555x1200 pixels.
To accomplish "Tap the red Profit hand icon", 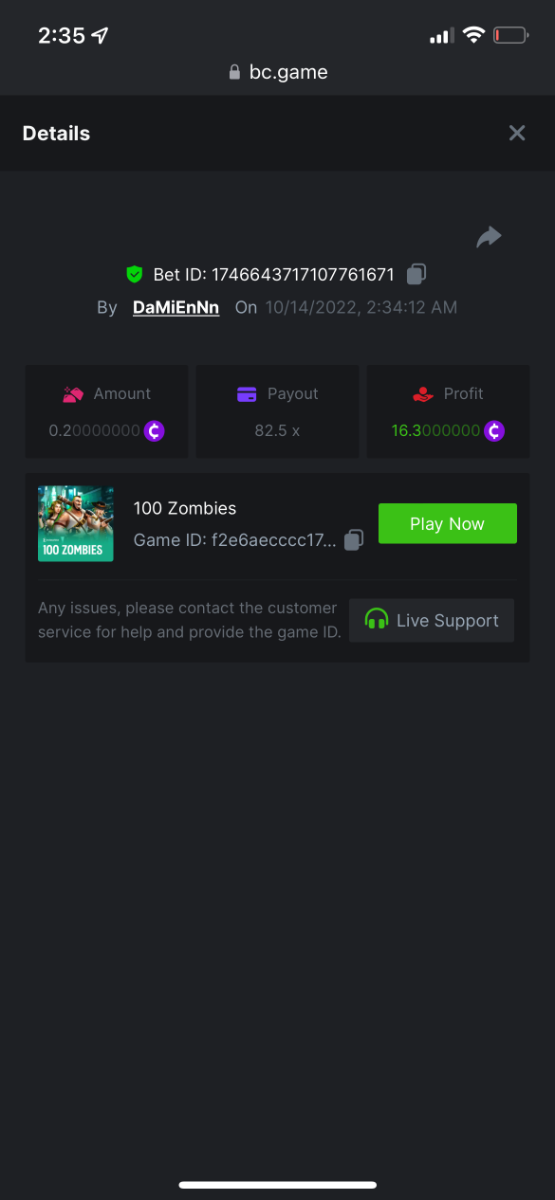I will (423, 394).
